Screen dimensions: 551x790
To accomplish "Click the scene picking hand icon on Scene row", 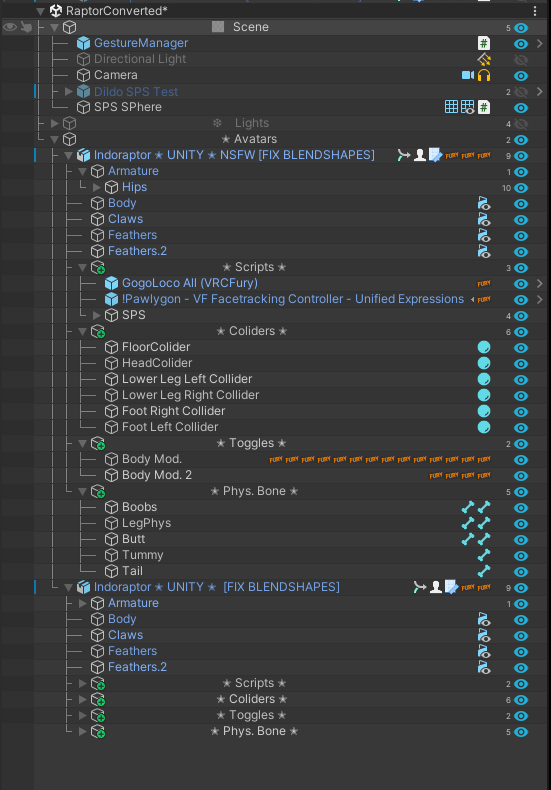I will [x=26, y=27].
